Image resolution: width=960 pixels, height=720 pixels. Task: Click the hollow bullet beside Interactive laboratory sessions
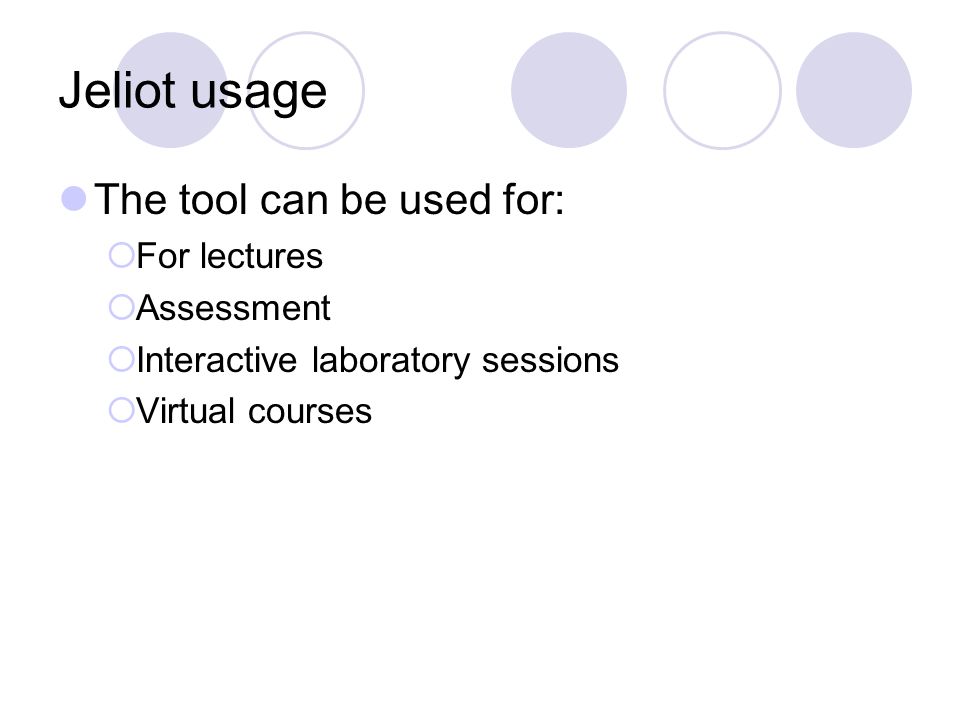[121, 359]
